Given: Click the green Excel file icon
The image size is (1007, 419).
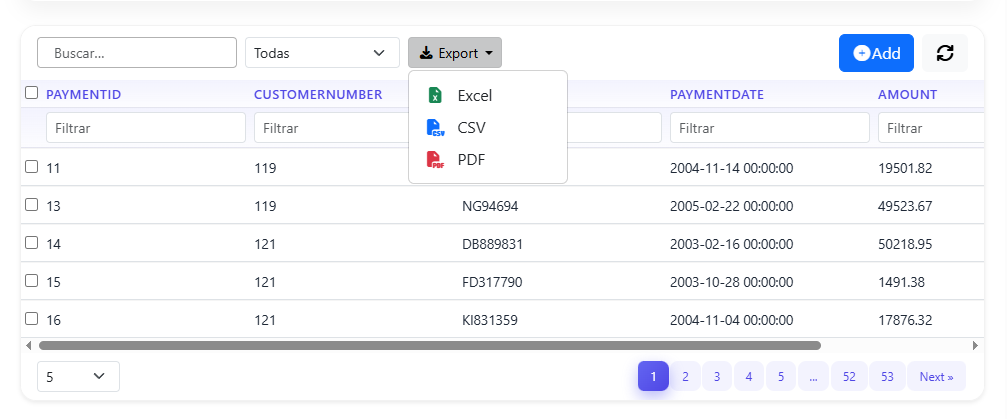Looking at the screenshot, I should 435,96.
